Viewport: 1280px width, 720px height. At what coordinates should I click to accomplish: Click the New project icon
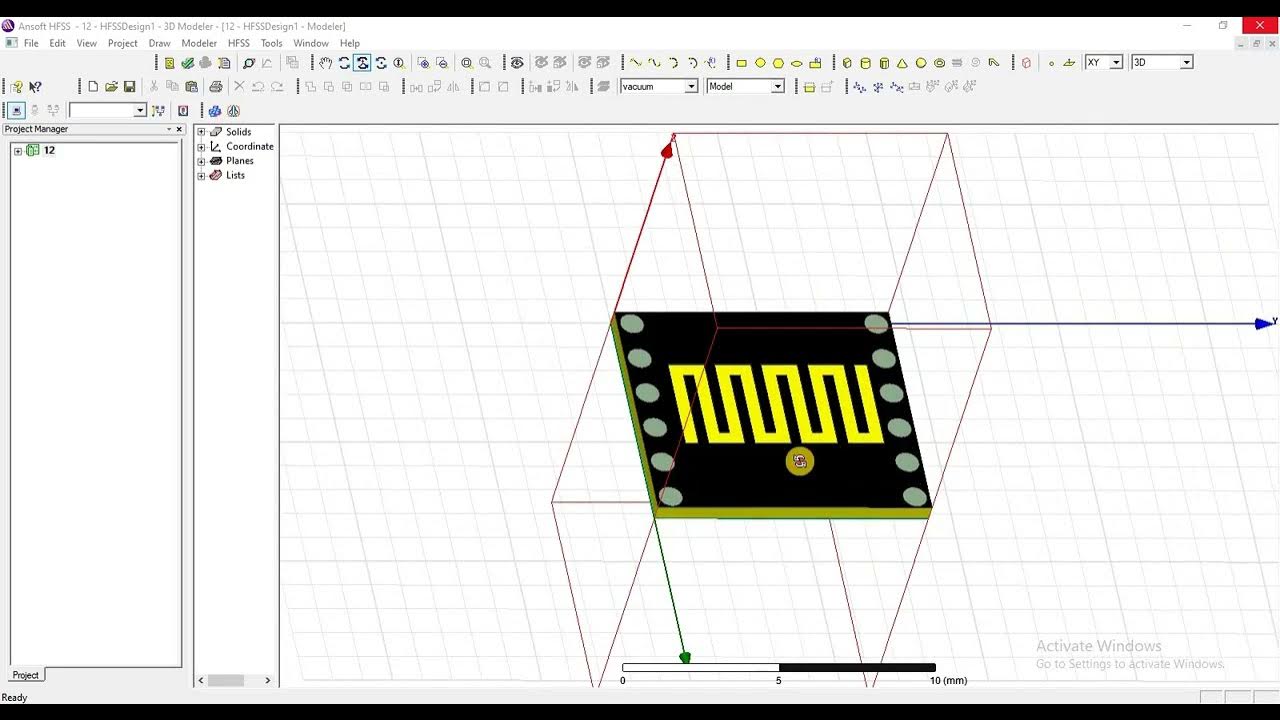click(x=93, y=87)
